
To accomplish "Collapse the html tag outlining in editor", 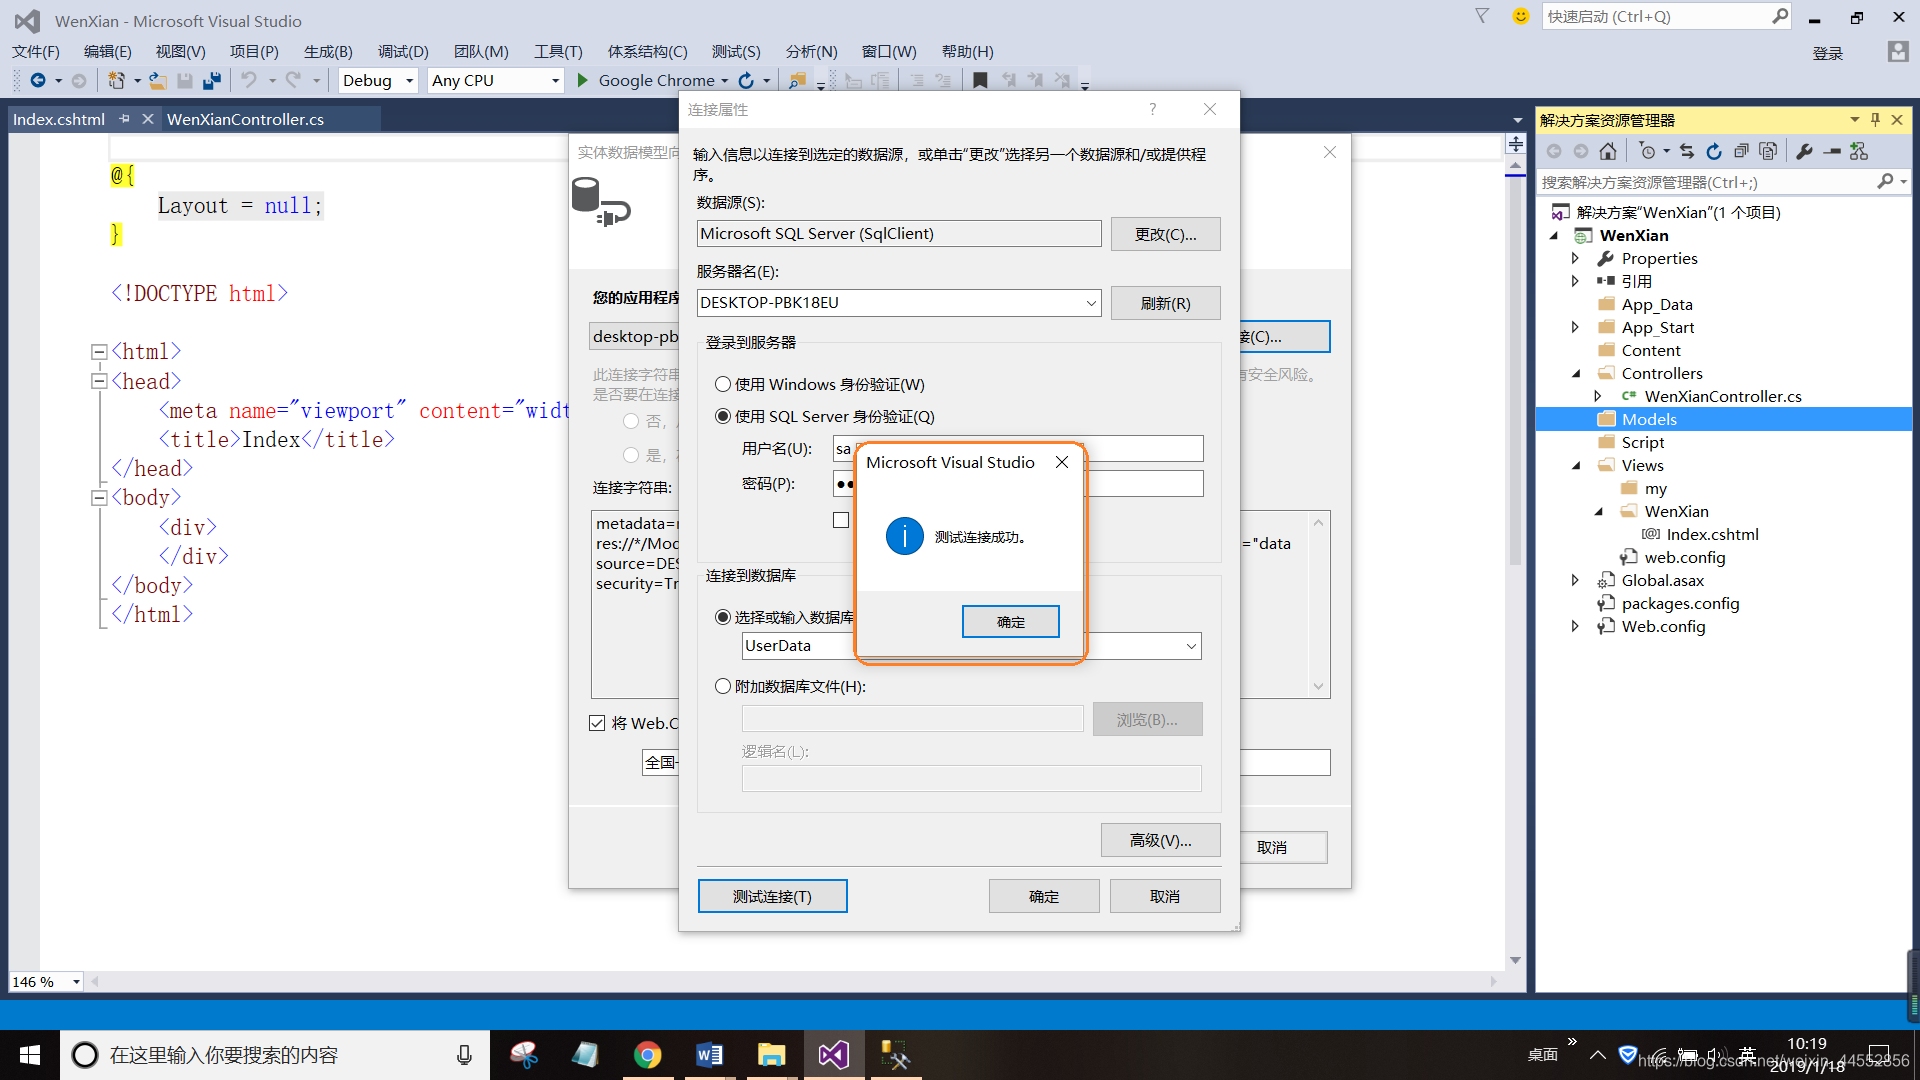I will click(99, 352).
